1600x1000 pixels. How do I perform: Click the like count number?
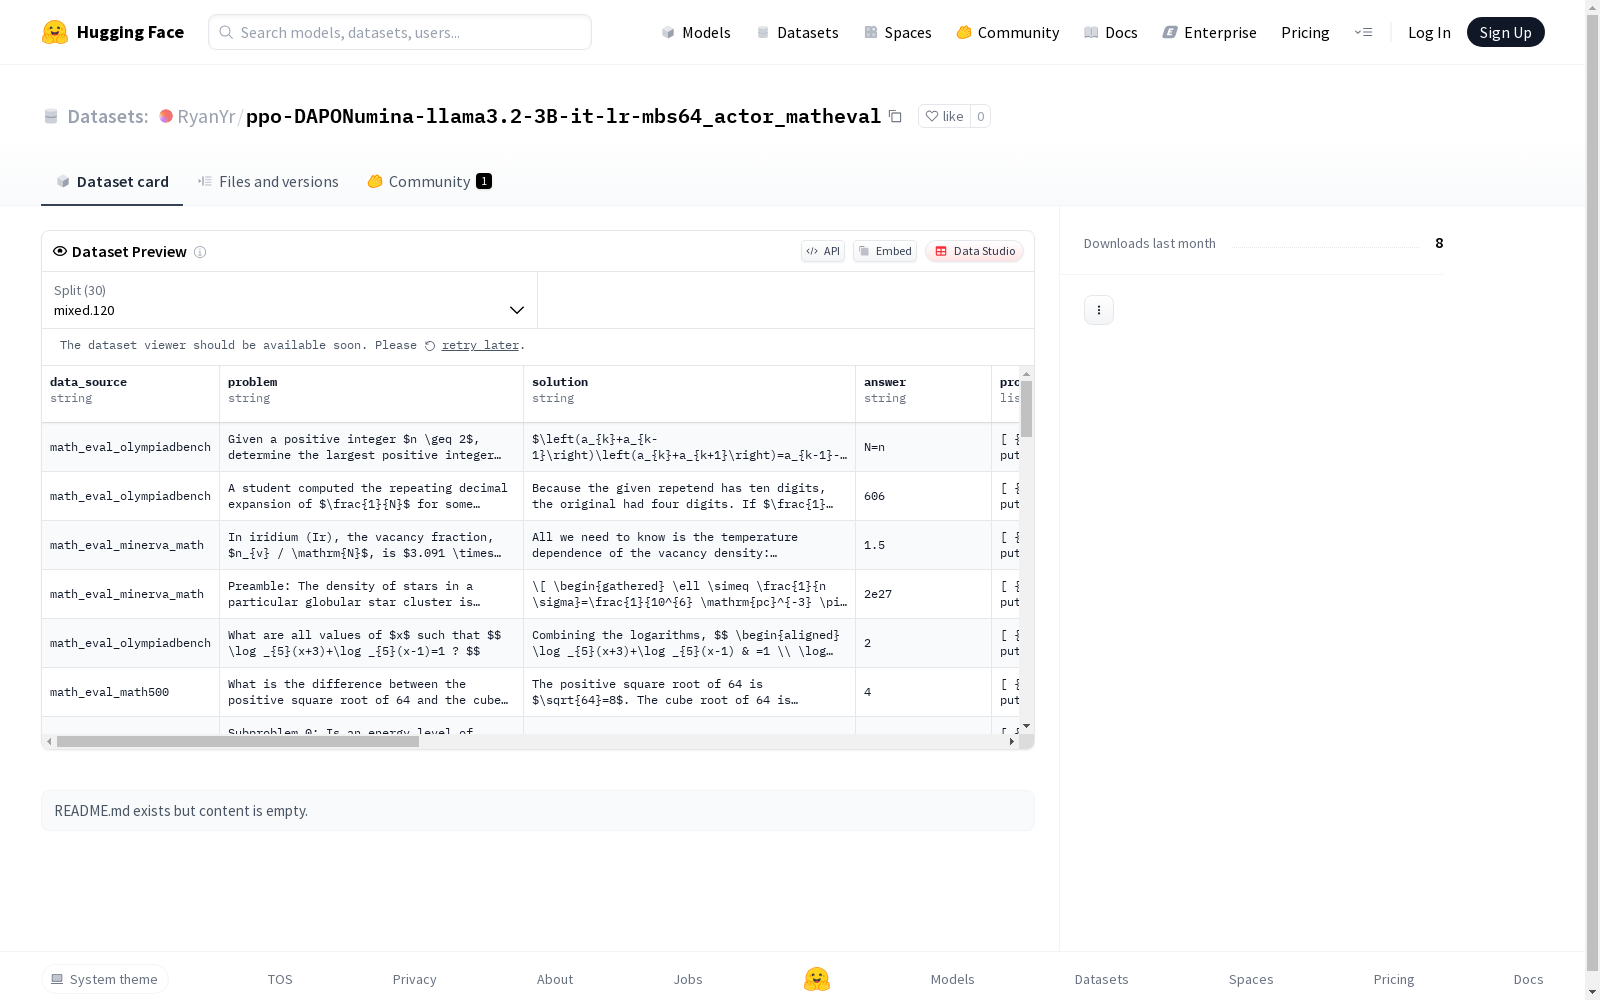point(981,116)
